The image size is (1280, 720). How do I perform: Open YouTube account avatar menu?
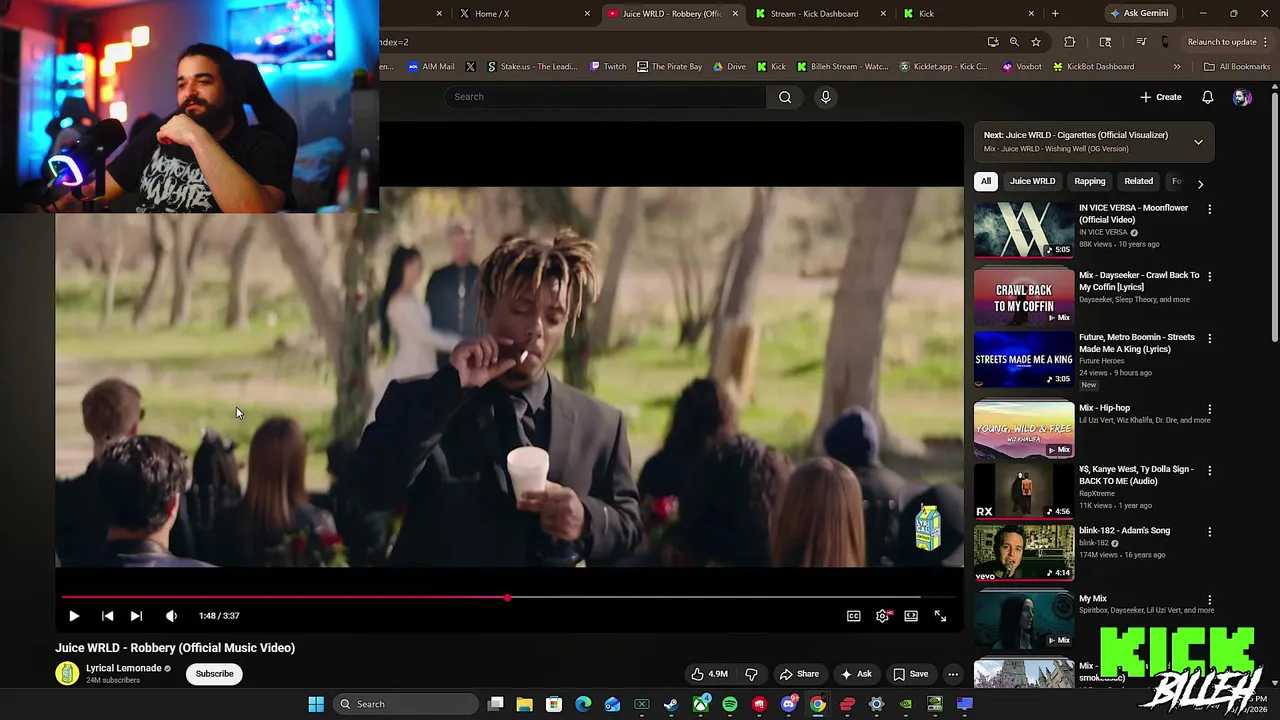click(x=1242, y=97)
